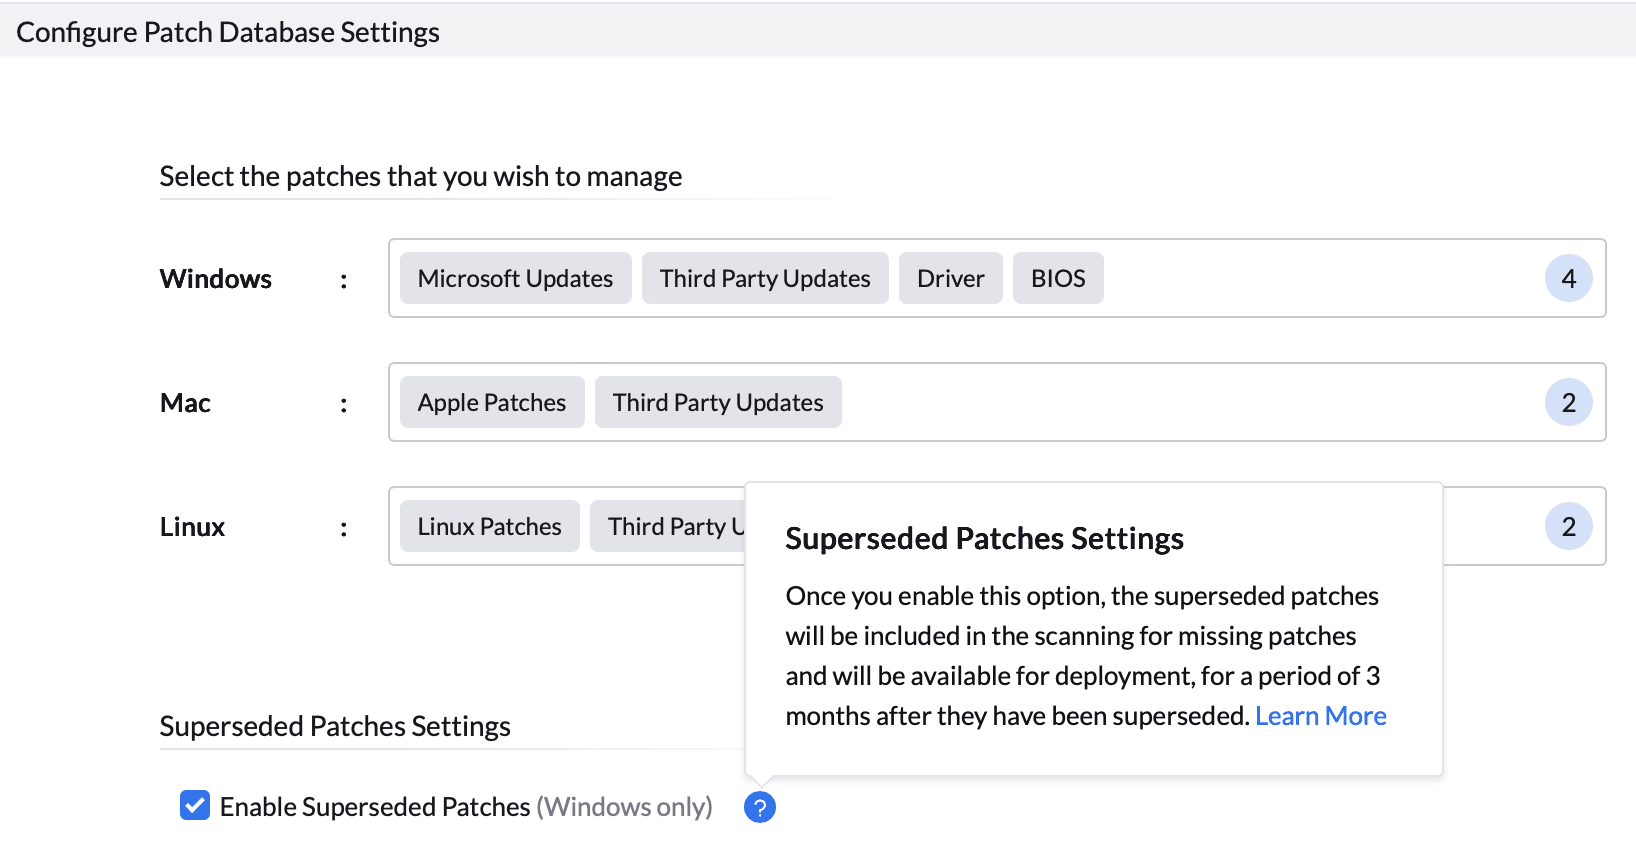The width and height of the screenshot is (1636, 856).
Task: Click the BIOS patch tag
Action: (1058, 278)
